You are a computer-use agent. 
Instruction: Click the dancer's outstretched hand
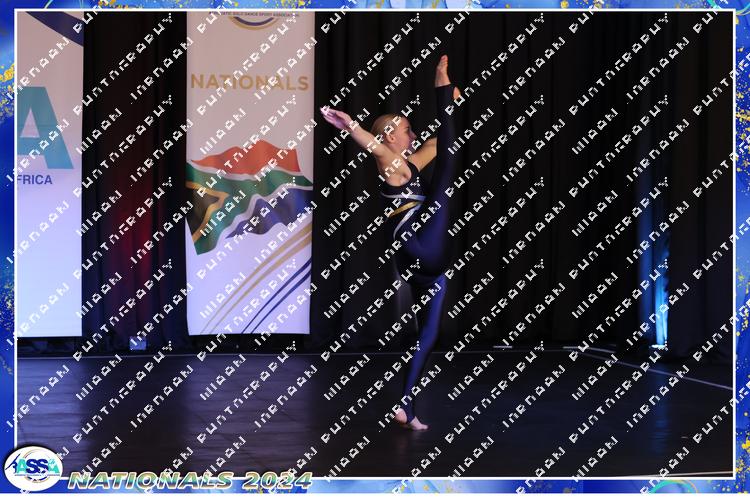click(x=330, y=114)
